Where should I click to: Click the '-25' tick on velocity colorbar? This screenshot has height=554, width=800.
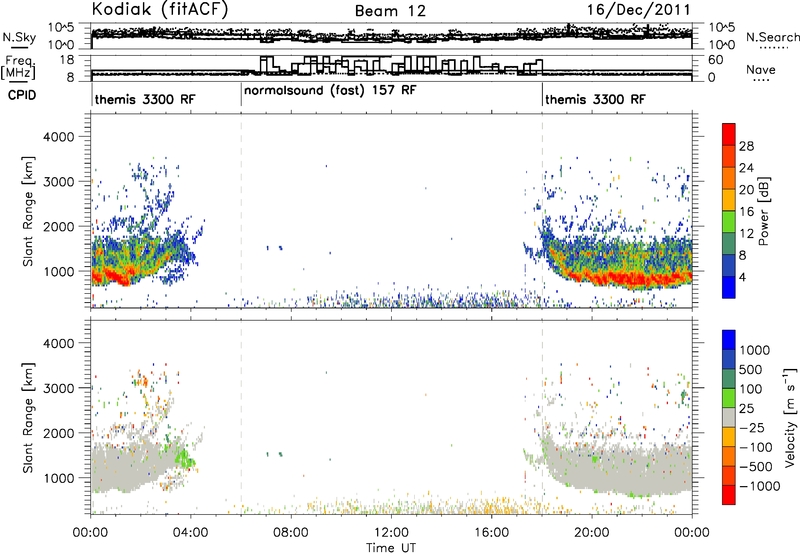[x=752, y=428]
